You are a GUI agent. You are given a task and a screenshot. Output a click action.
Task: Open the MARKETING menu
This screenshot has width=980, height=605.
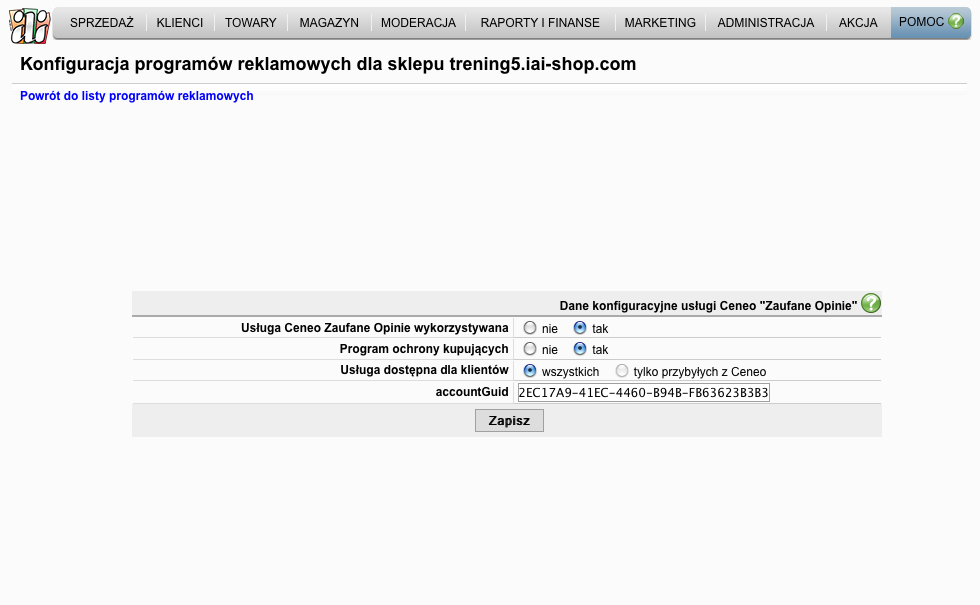pyautogui.click(x=660, y=22)
